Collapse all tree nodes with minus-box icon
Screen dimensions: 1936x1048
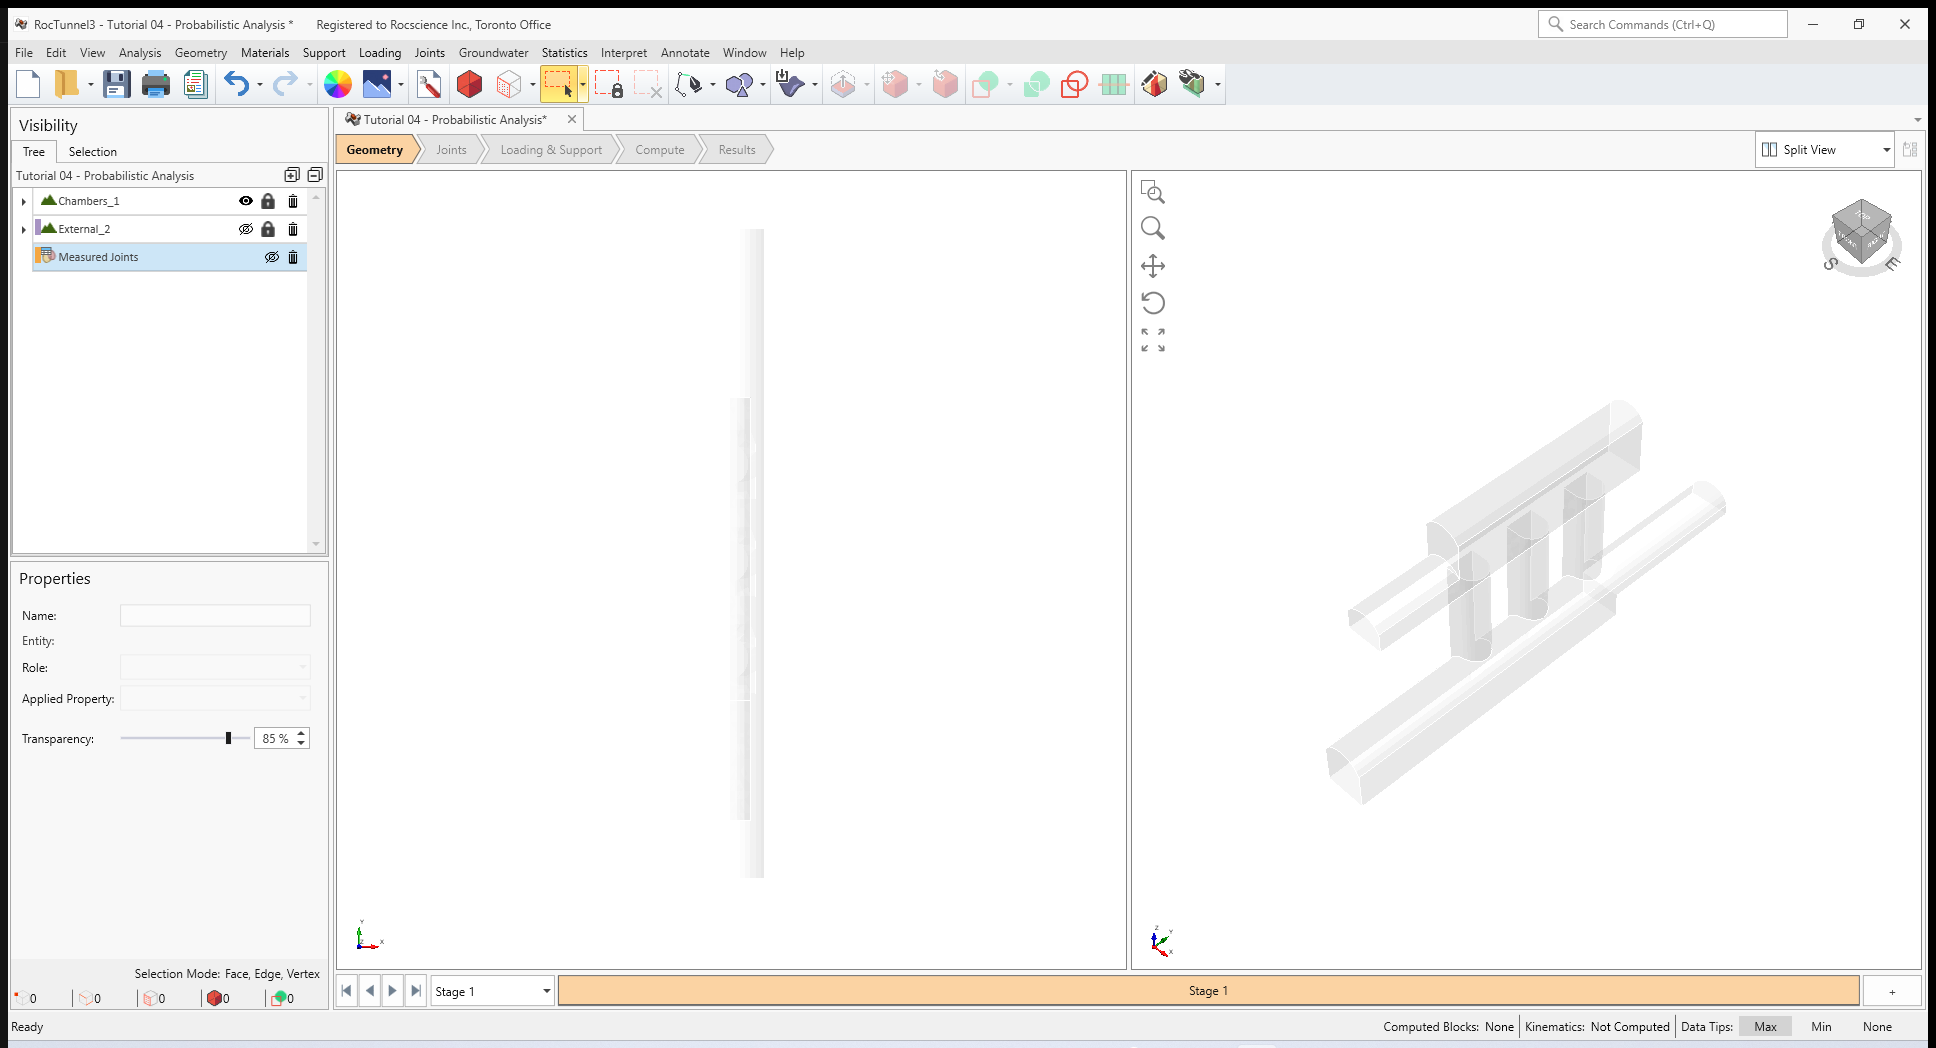click(x=315, y=175)
